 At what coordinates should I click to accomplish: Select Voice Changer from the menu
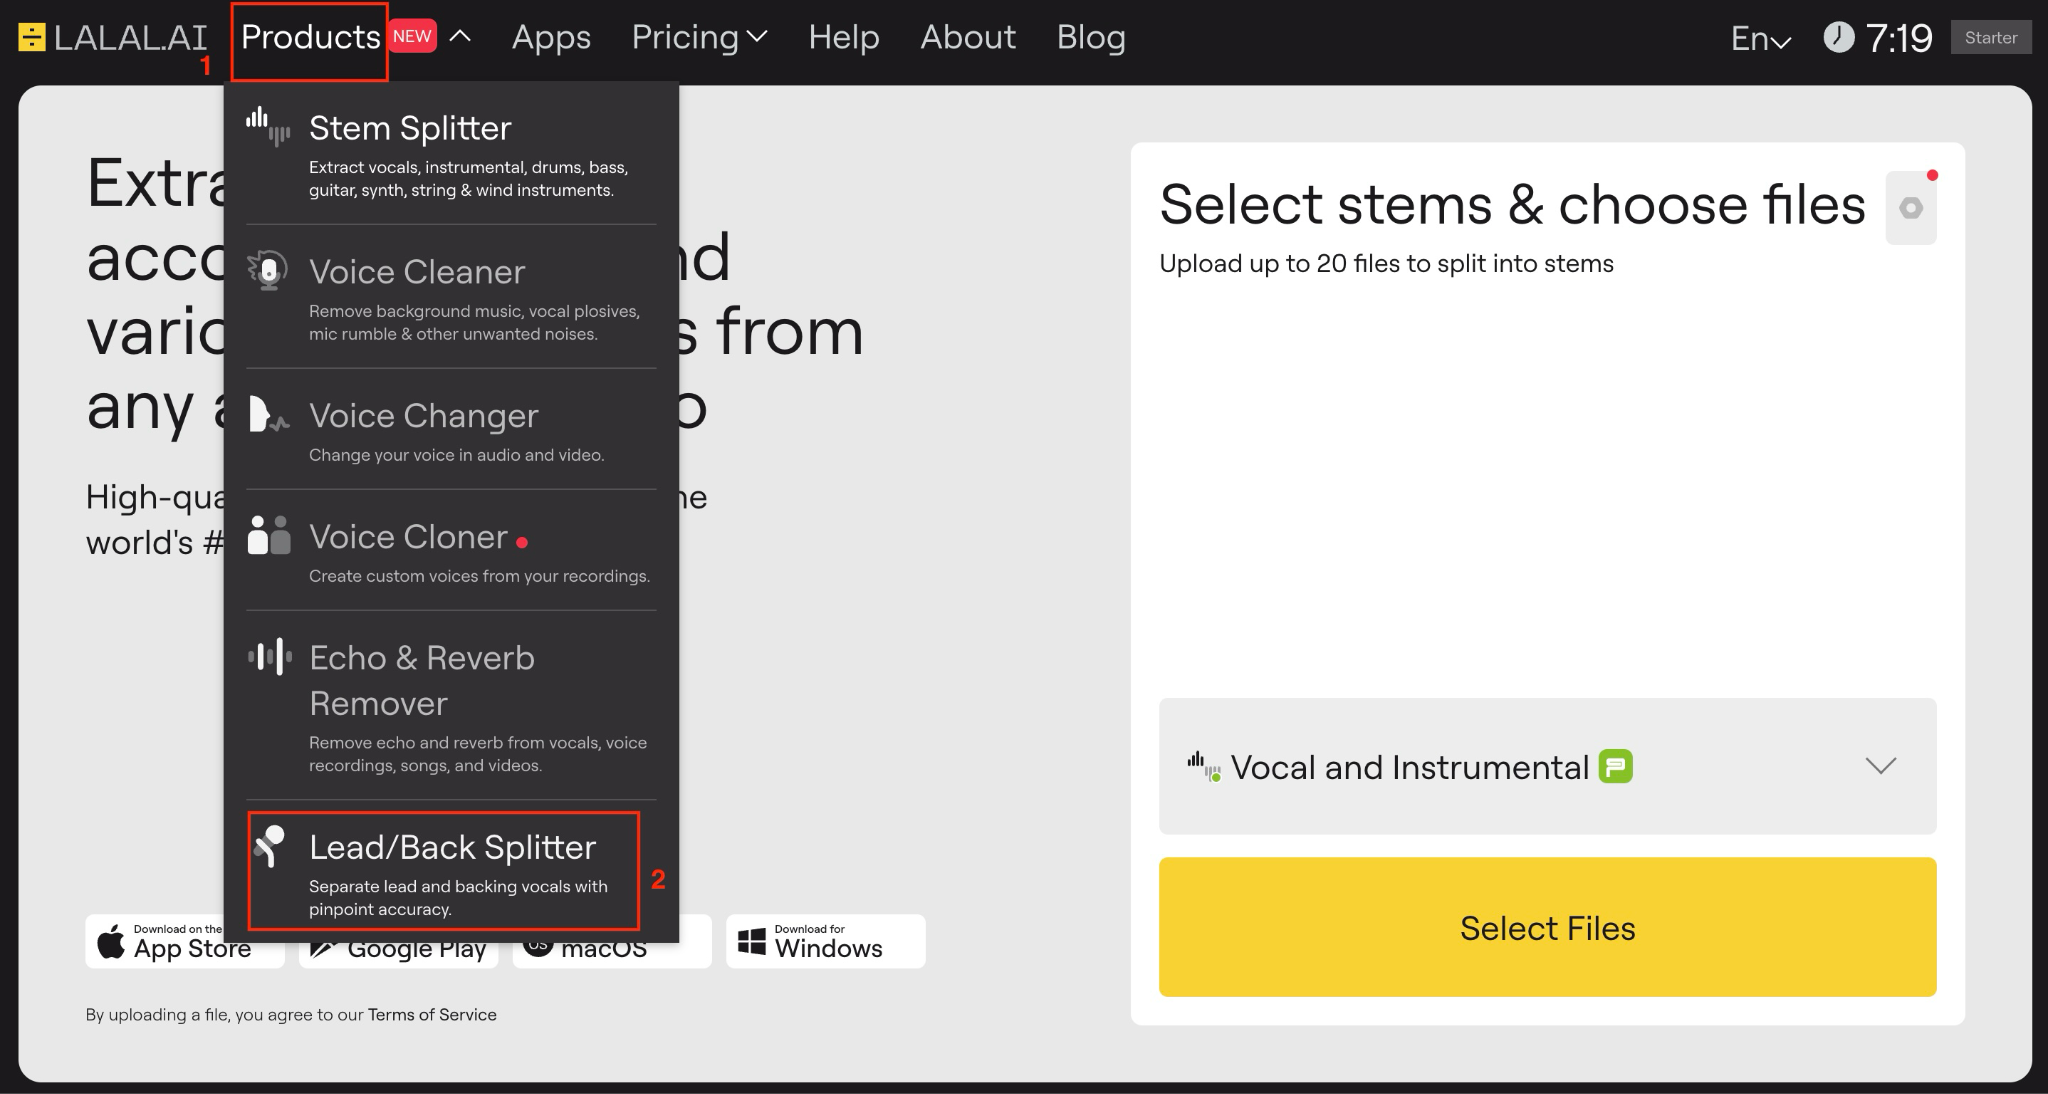click(451, 429)
